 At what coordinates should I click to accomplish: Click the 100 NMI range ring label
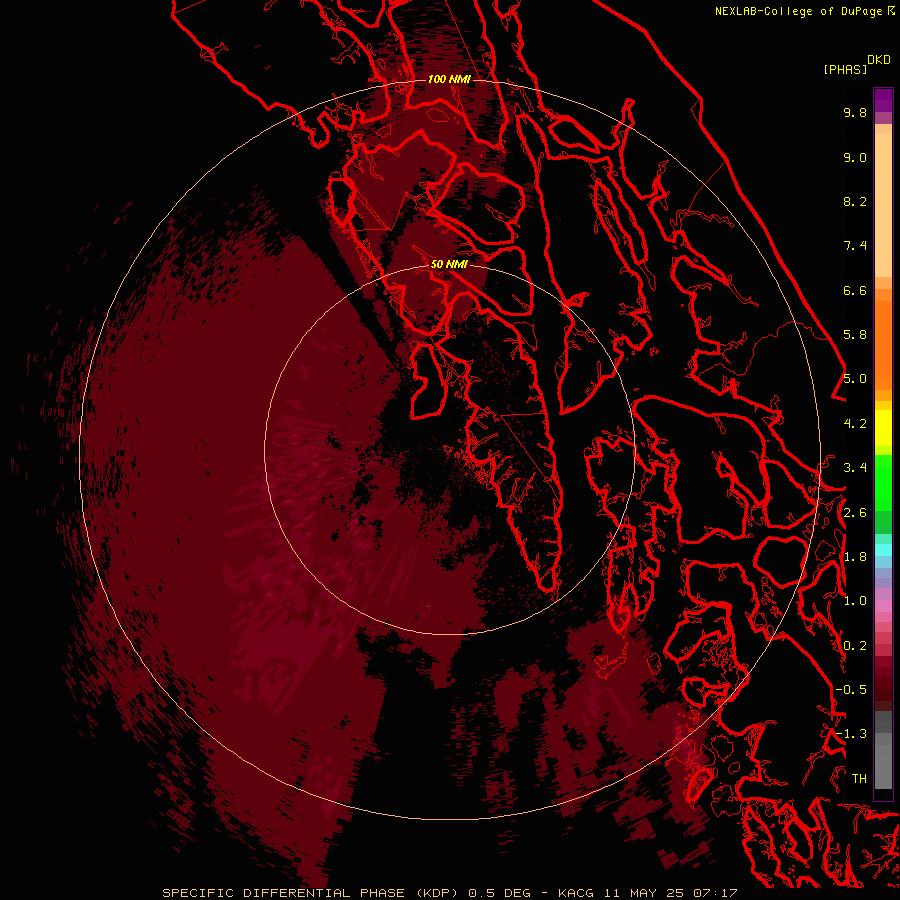[449, 79]
